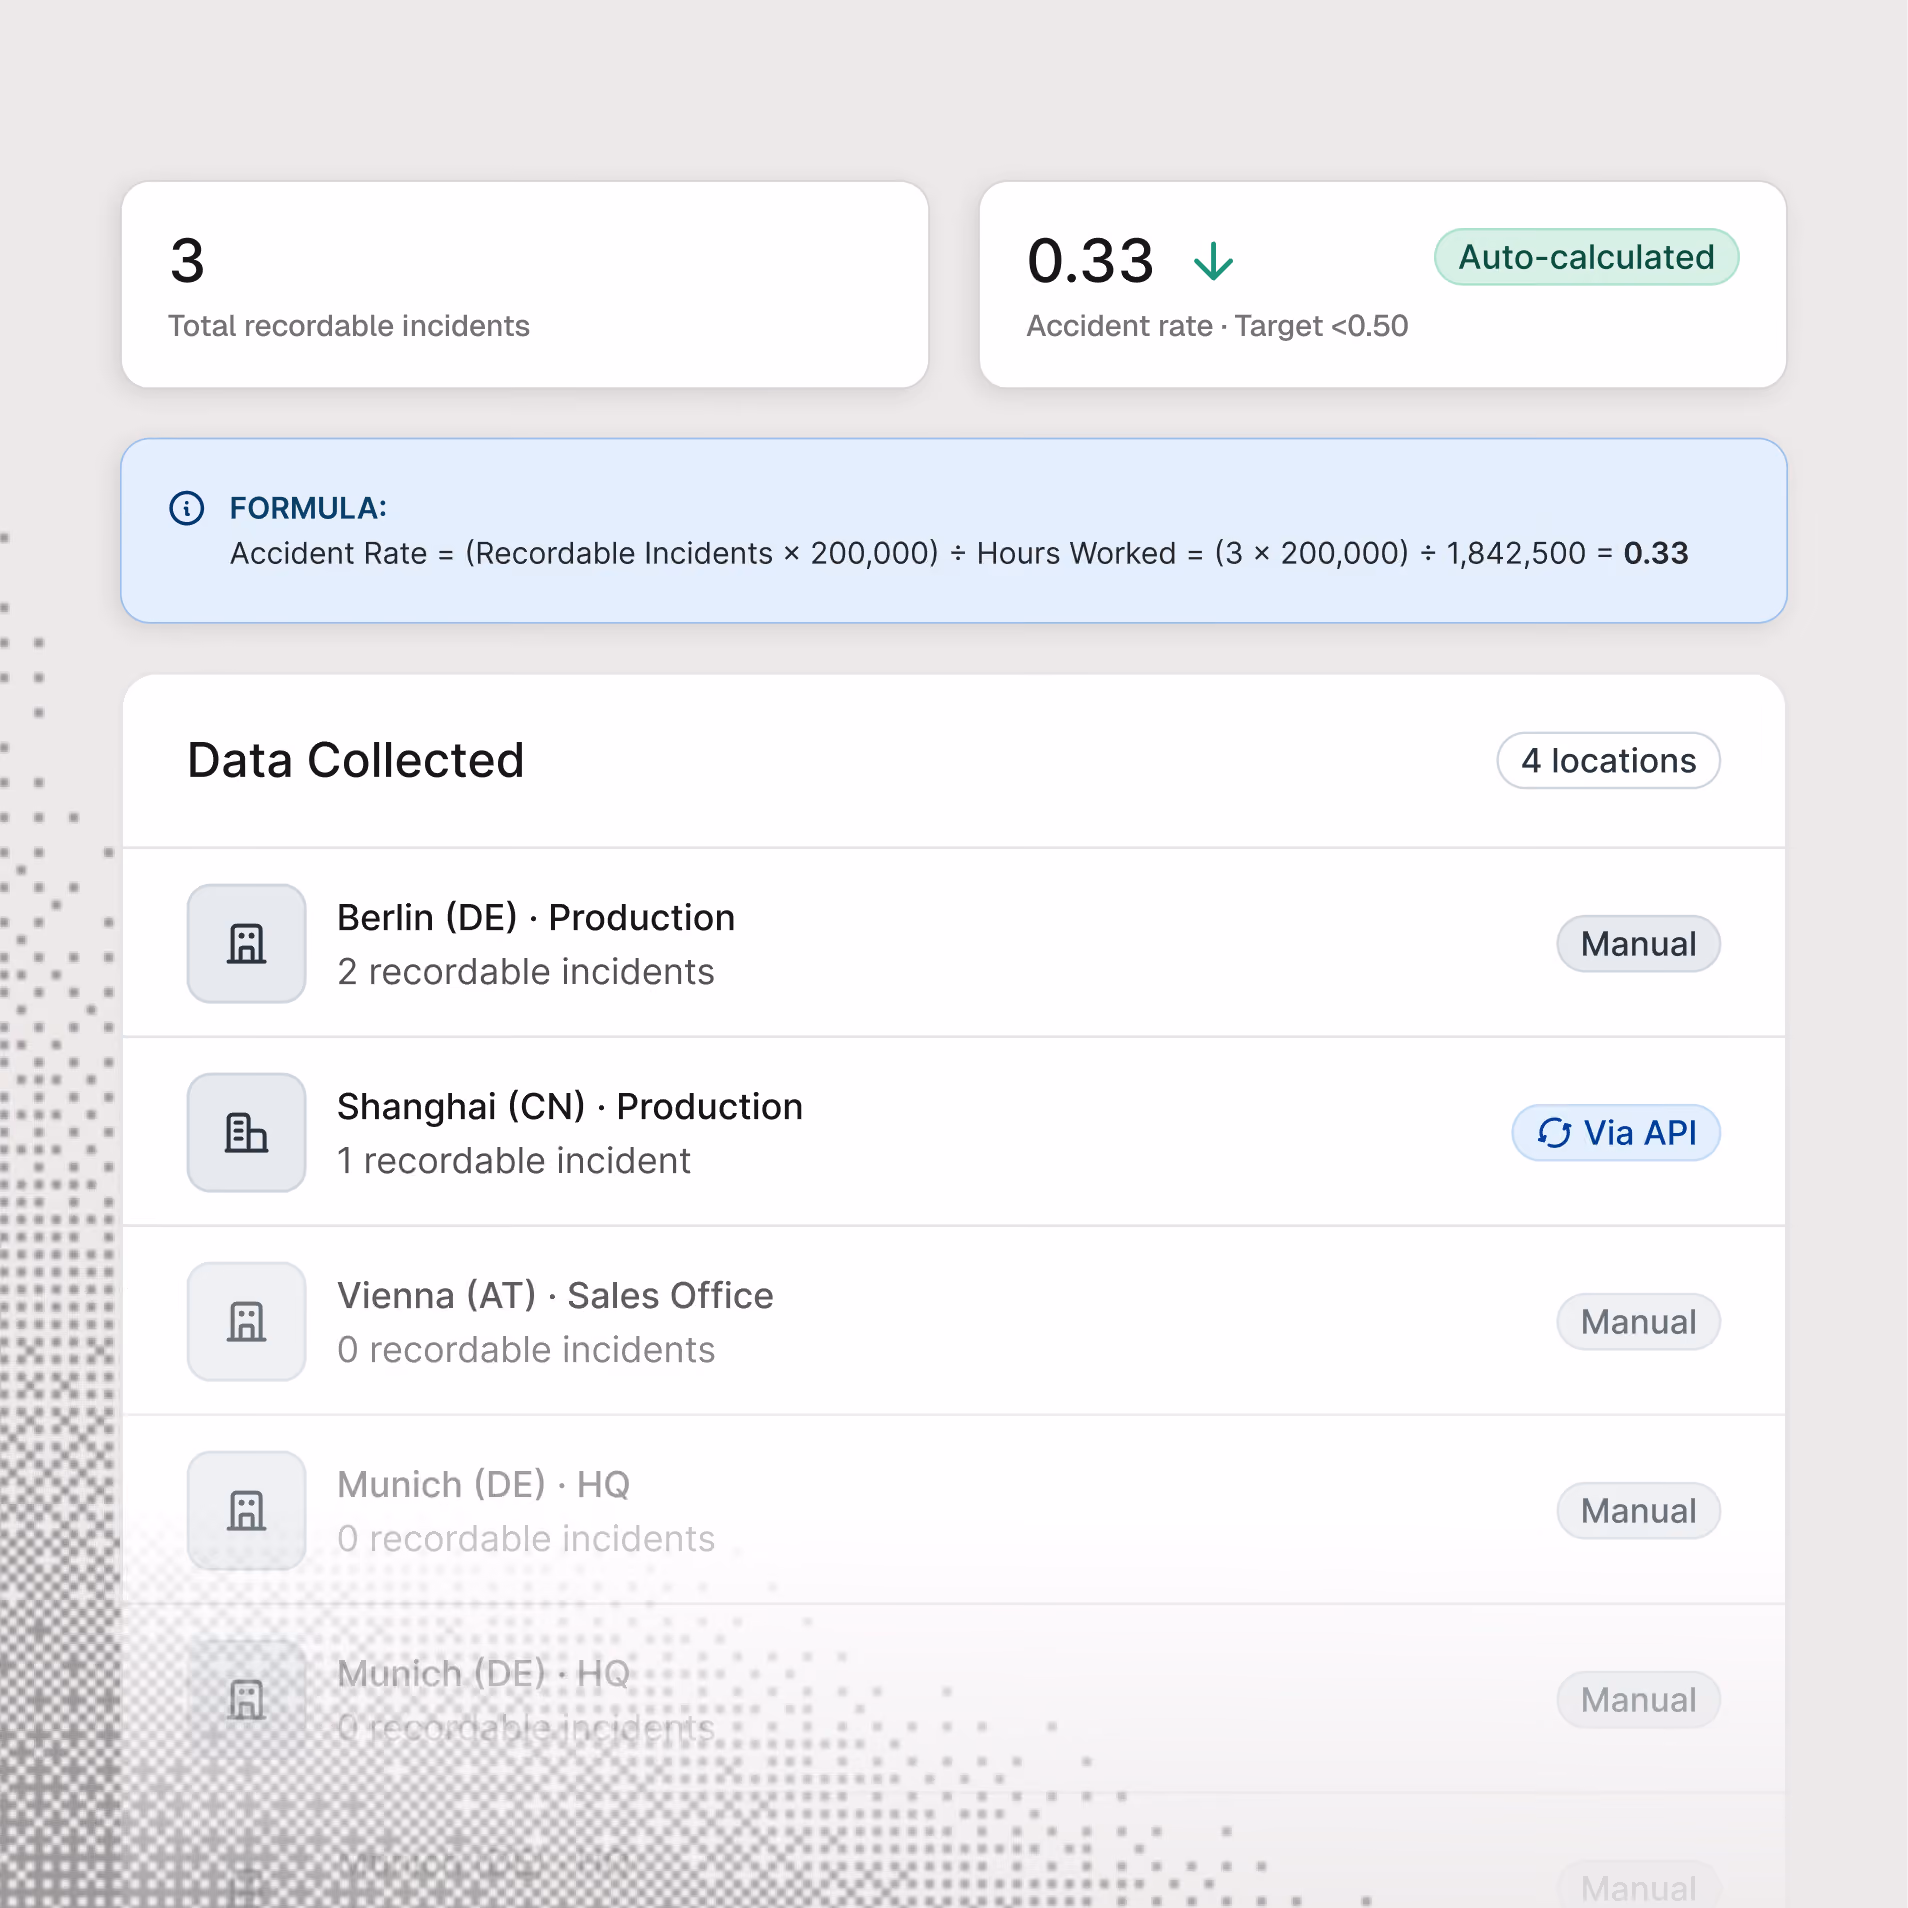The width and height of the screenshot is (1908, 1908).
Task: Click the Accident rate · Target <0.50 label
Action: coord(1217,326)
